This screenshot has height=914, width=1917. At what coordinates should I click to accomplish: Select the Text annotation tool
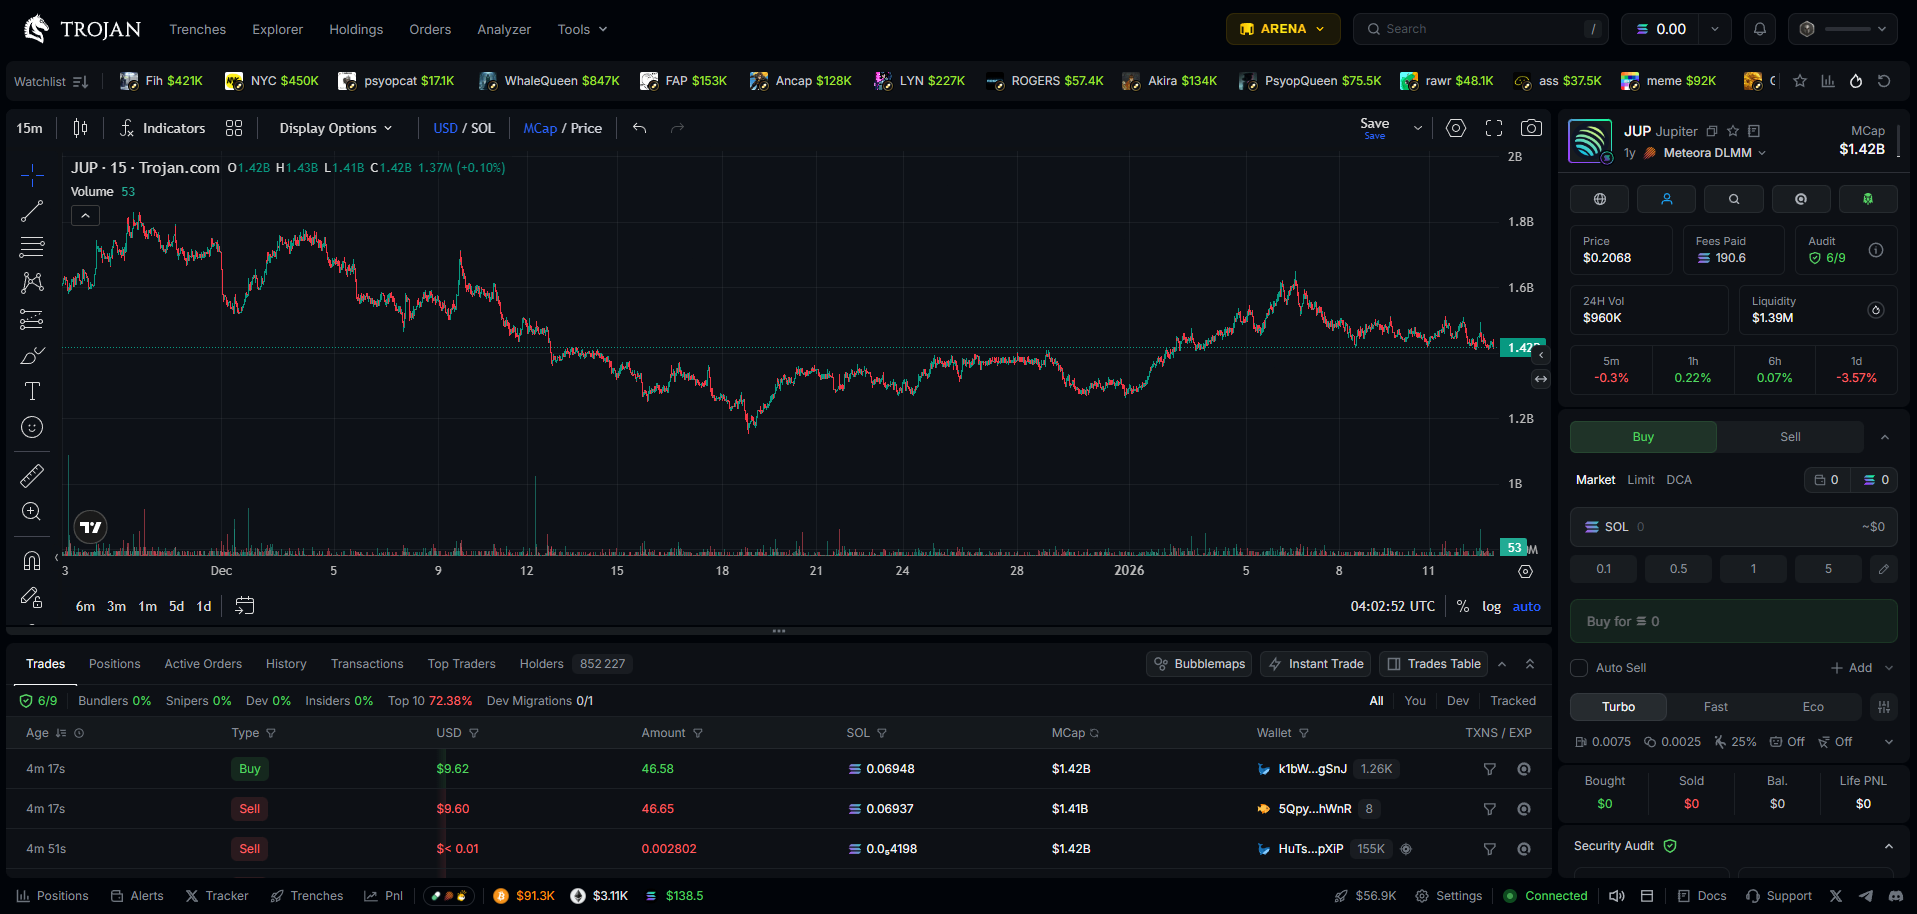point(31,391)
